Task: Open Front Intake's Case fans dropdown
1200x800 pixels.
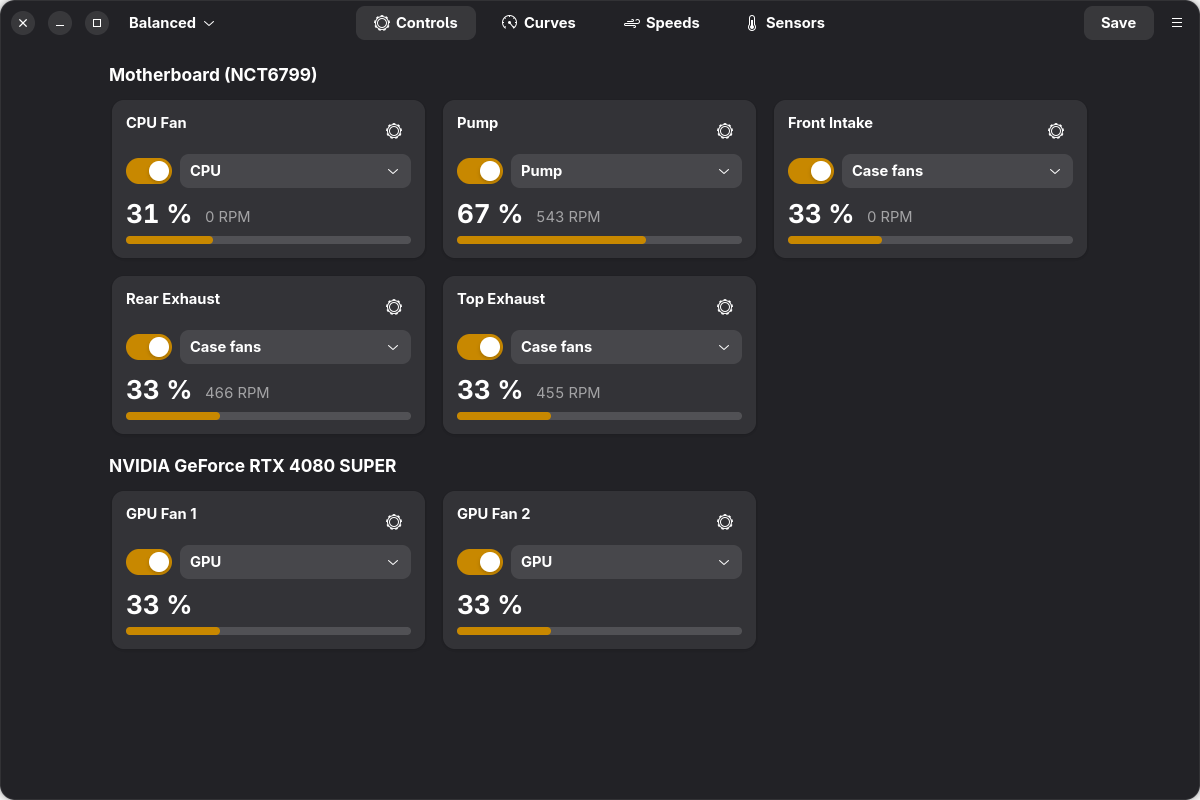Action: click(x=957, y=171)
